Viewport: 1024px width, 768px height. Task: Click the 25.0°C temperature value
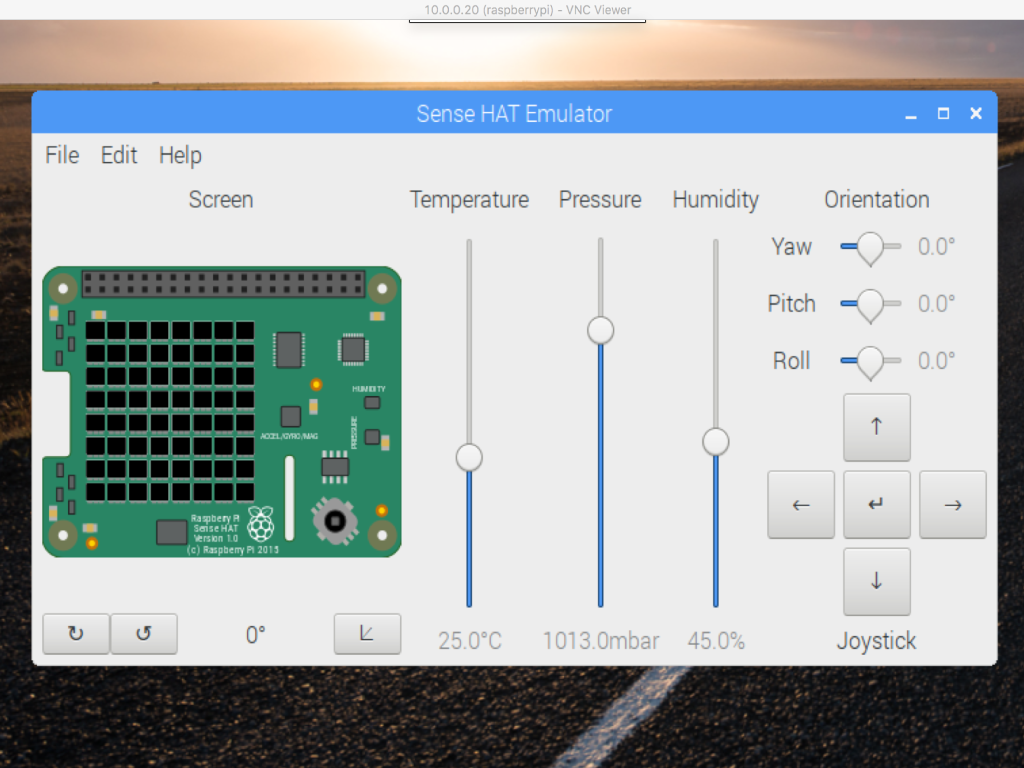[x=470, y=641]
